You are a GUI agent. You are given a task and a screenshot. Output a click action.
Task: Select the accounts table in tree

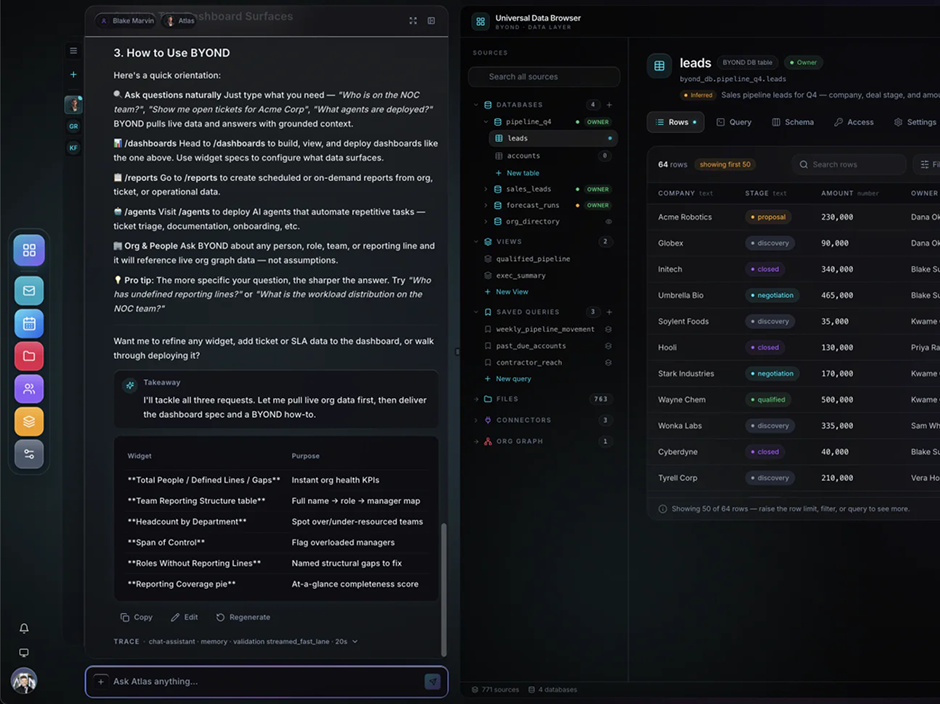(x=553, y=156)
